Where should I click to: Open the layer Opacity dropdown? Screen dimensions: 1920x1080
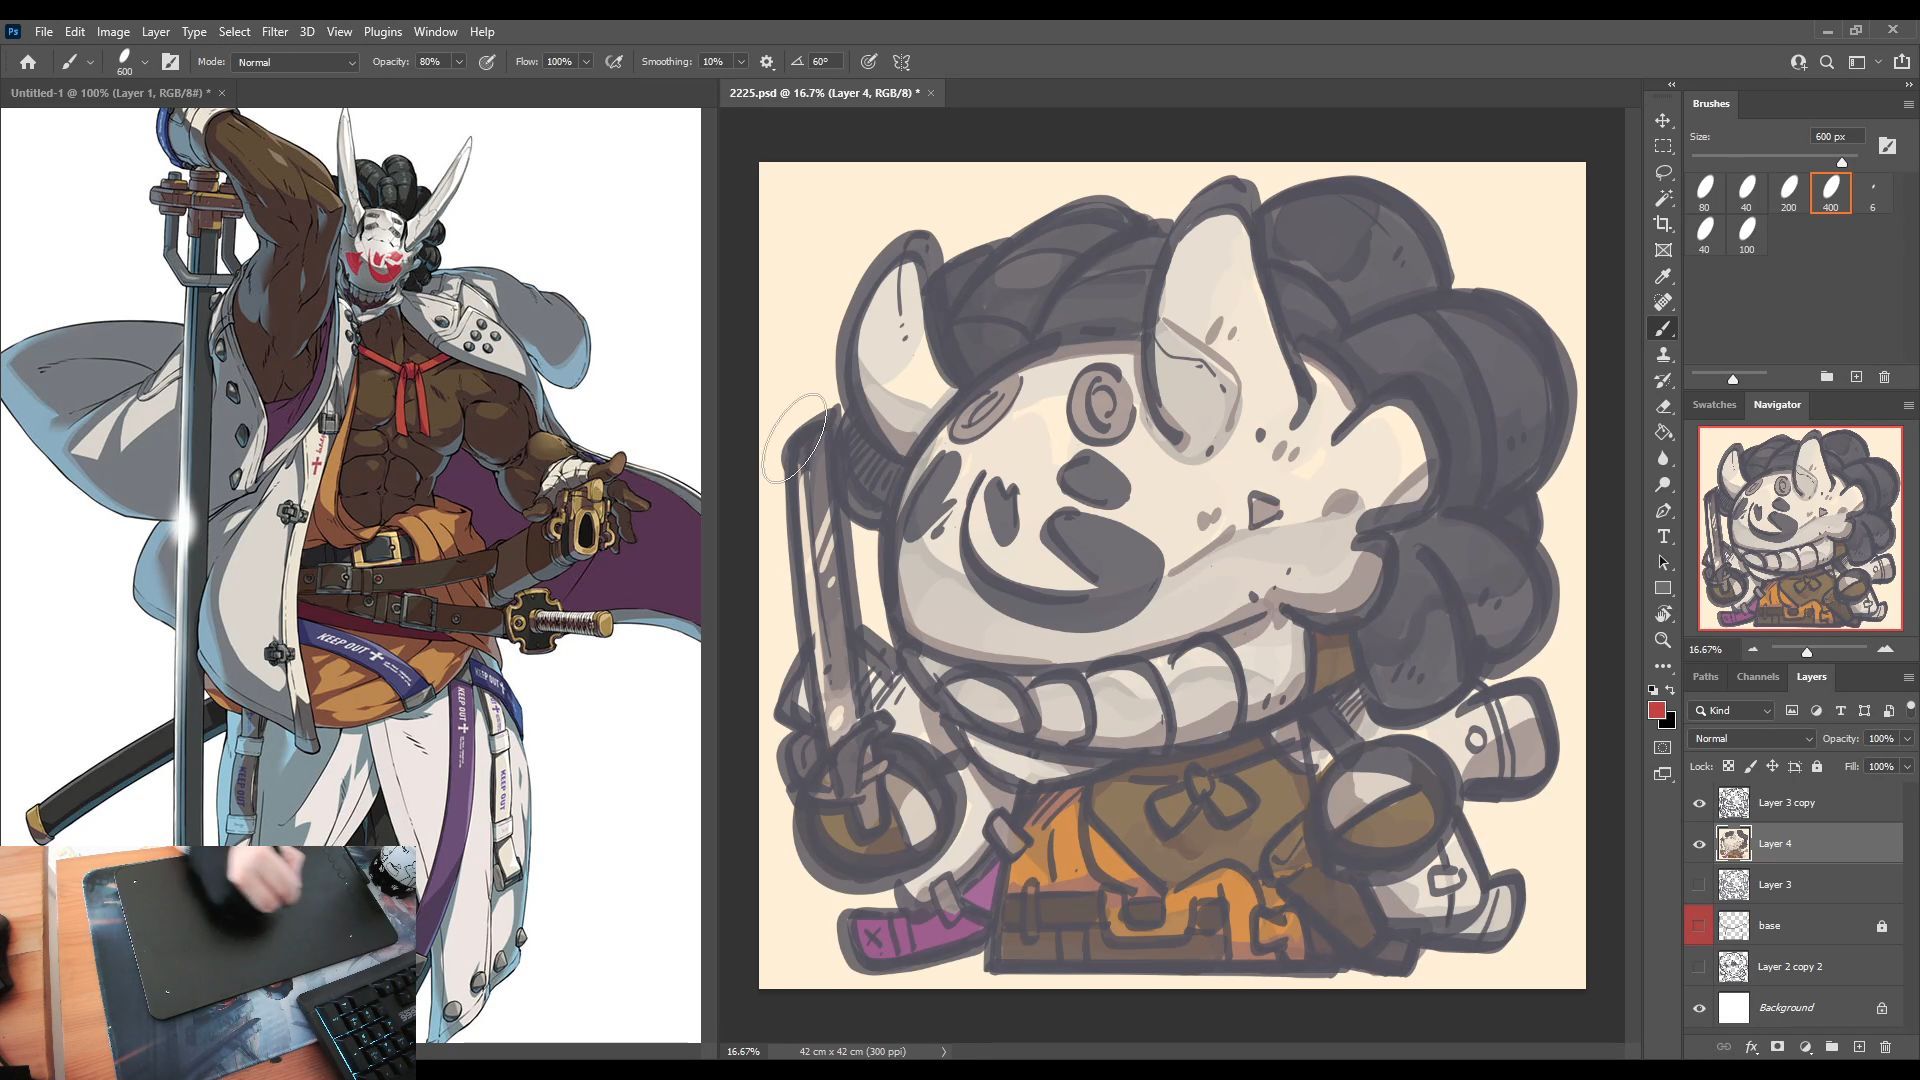click(x=1907, y=739)
